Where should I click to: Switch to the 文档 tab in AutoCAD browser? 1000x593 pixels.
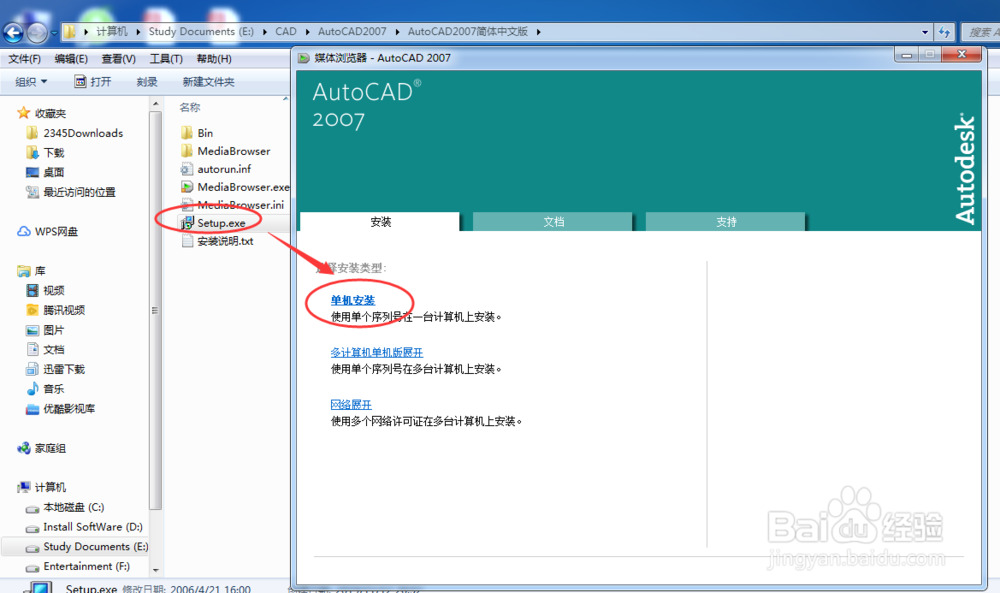(553, 222)
